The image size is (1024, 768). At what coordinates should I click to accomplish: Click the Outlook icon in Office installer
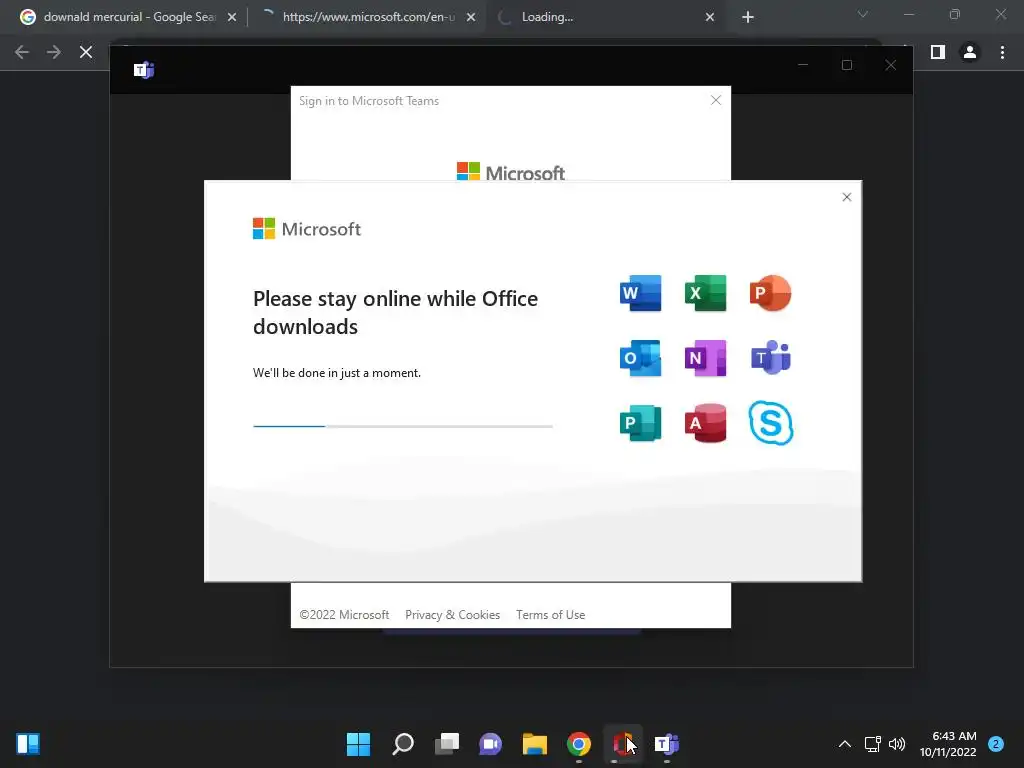(x=640, y=358)
